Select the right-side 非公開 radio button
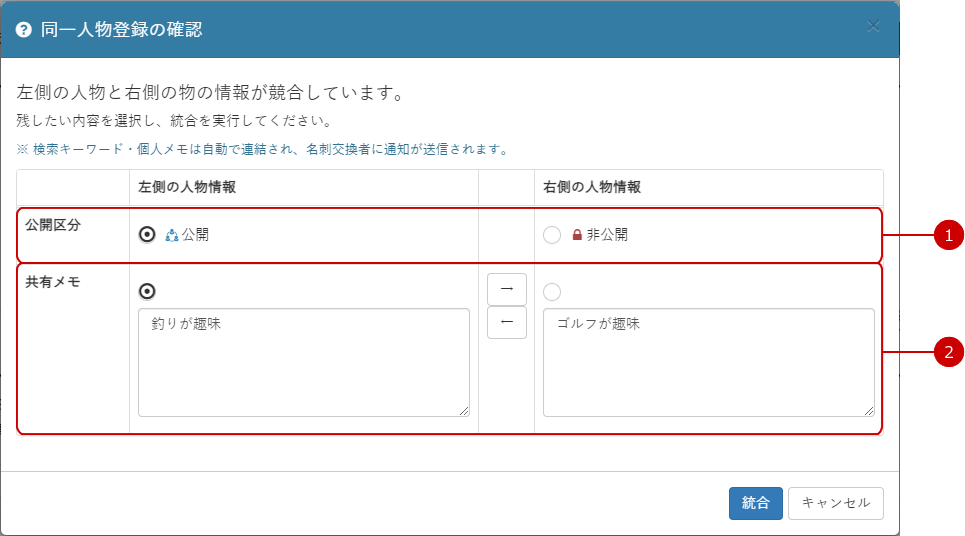 pyautogui.click(x=552, y=235)
